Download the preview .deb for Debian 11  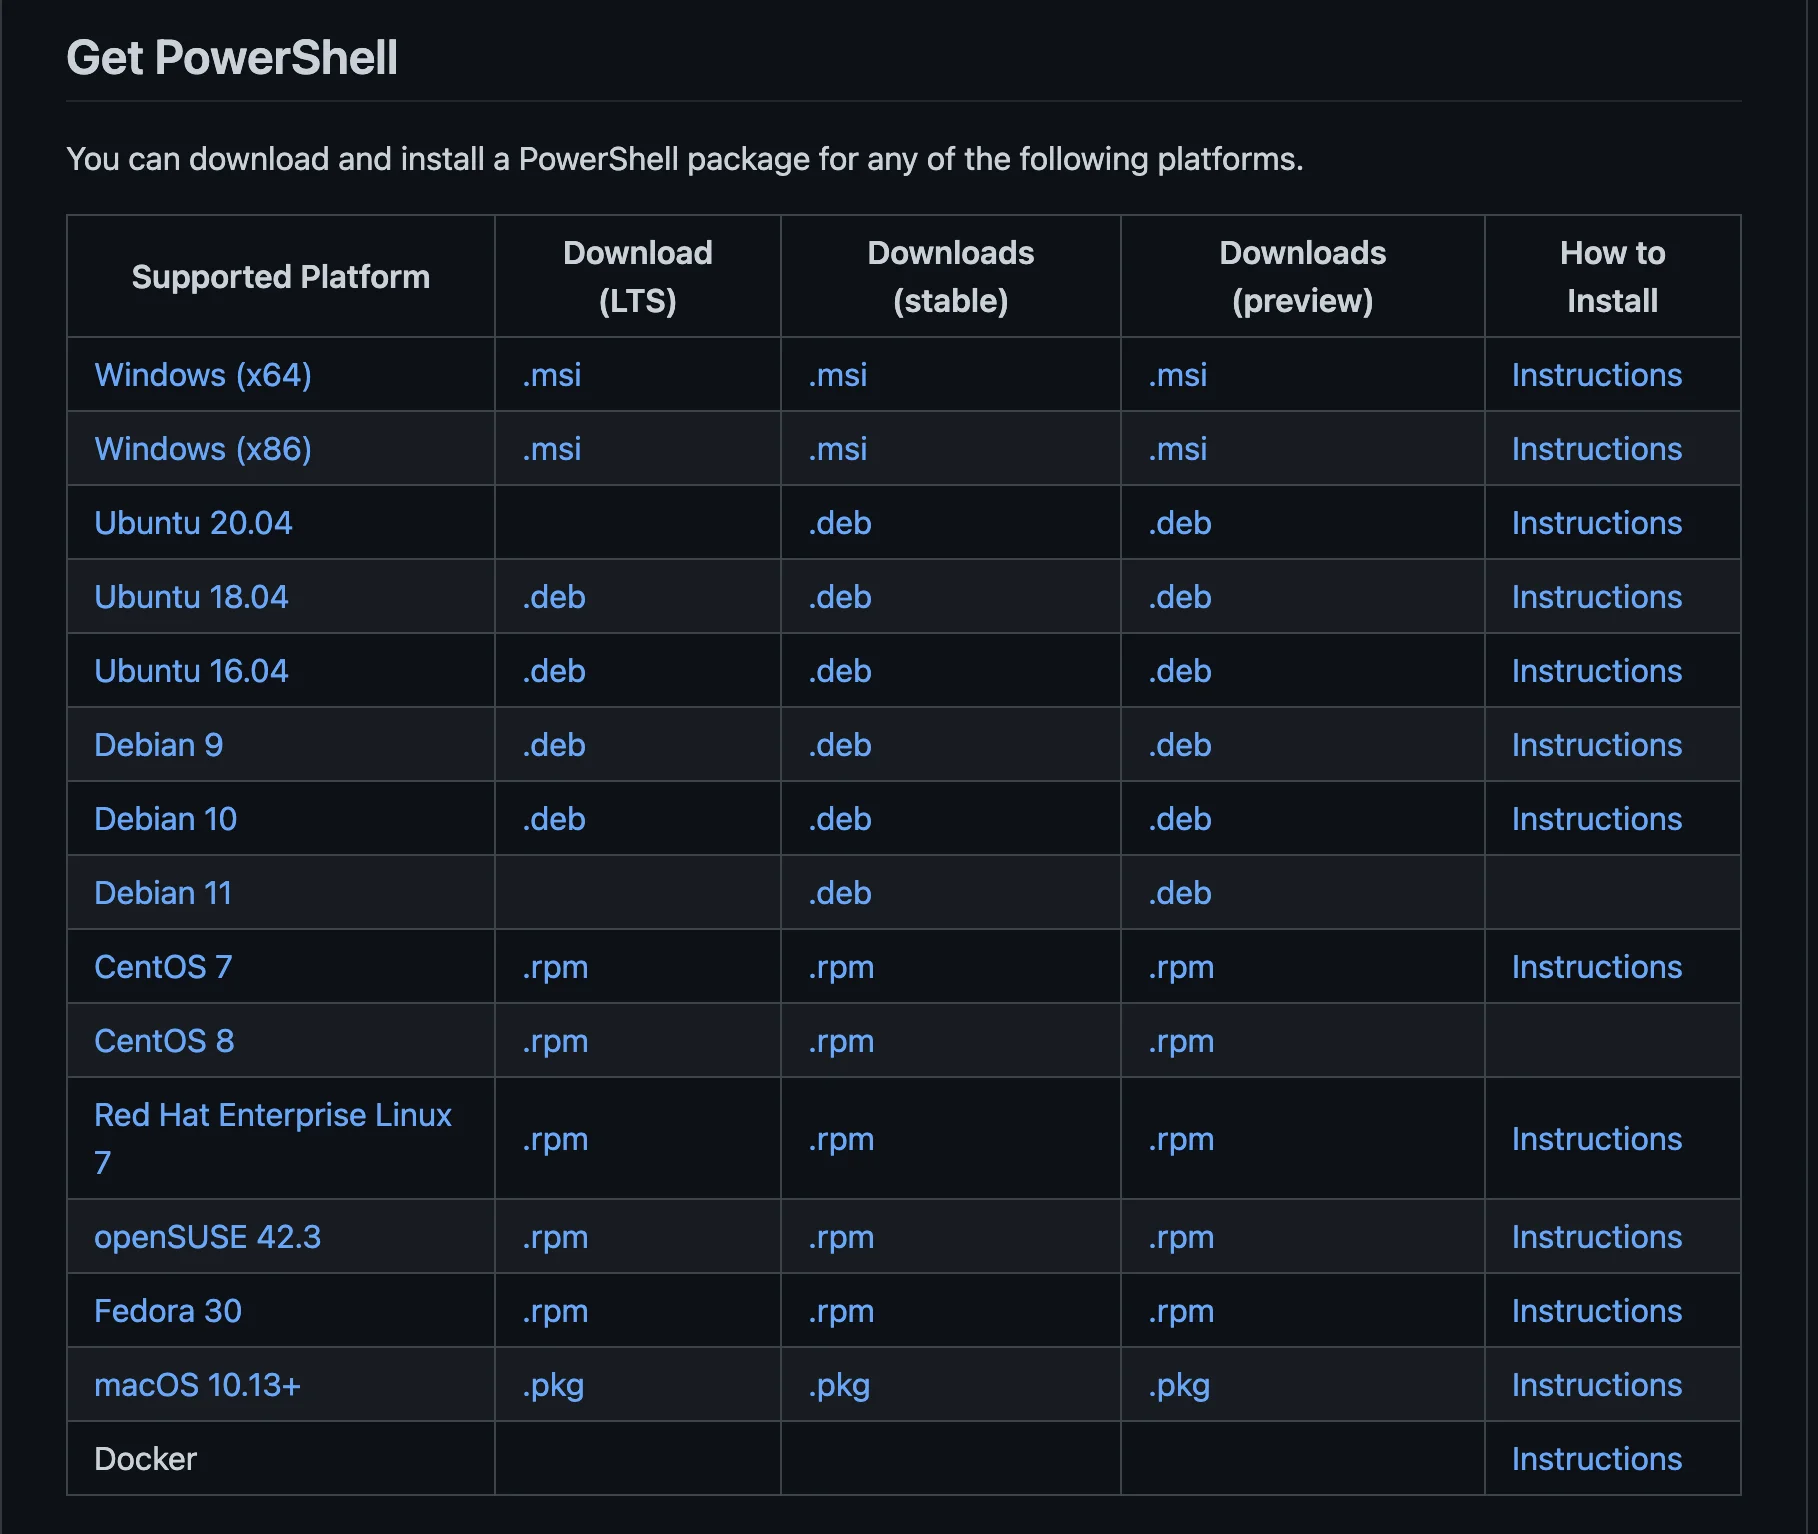[x=1179, y=893]
